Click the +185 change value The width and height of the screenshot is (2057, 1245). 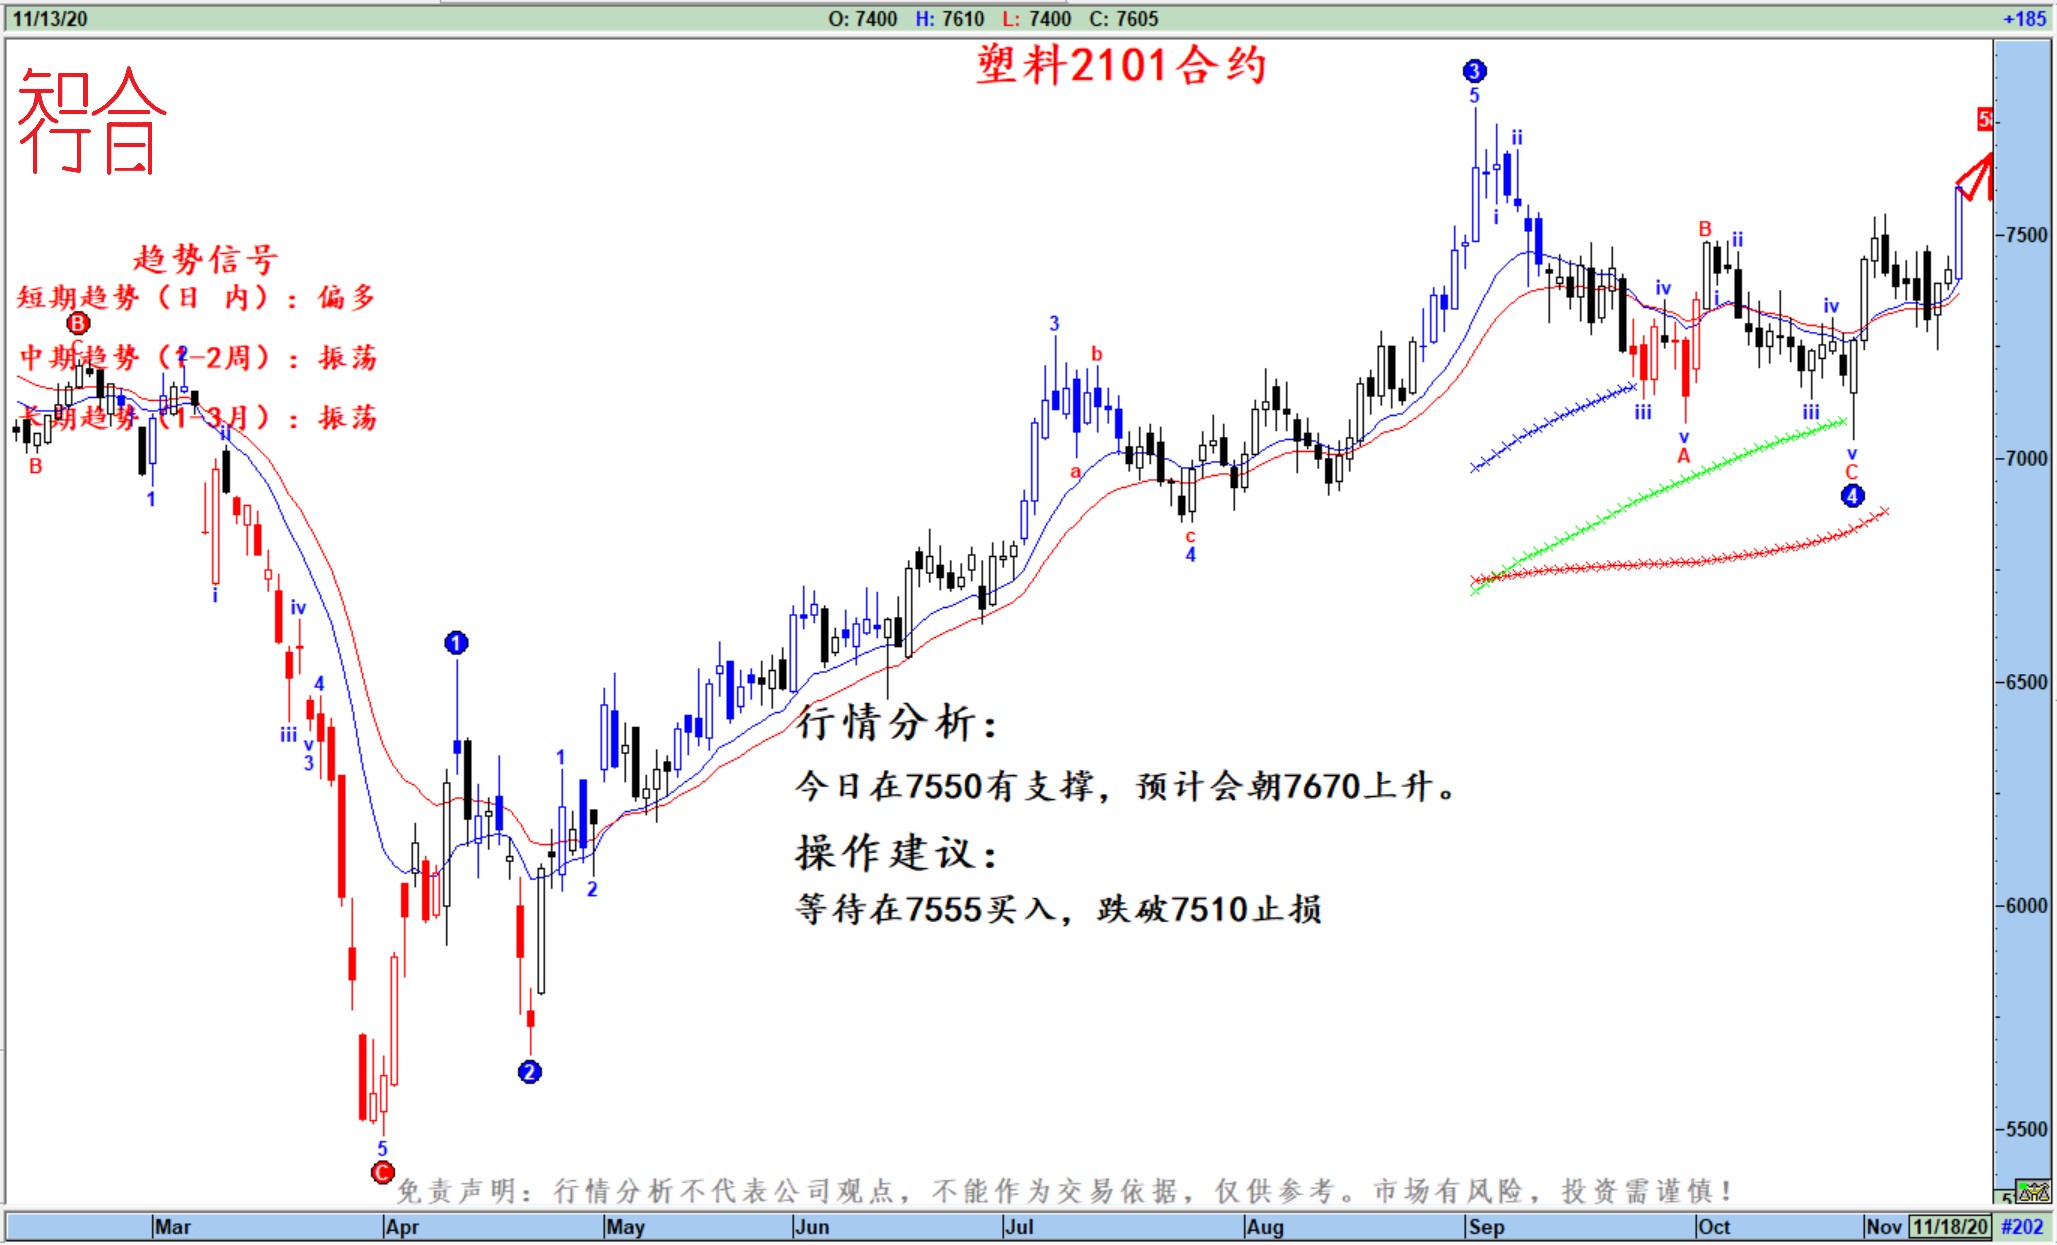pos(2024,19)
